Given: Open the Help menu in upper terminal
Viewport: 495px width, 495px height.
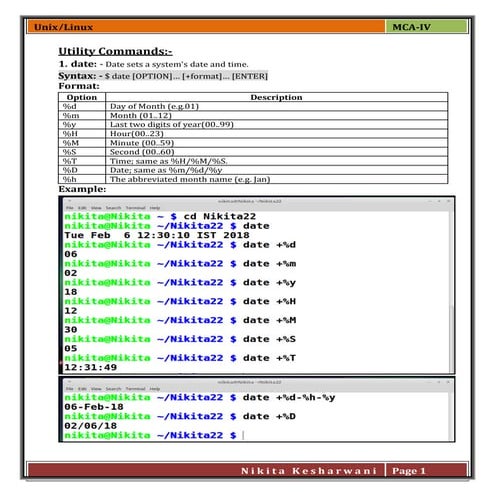Looking at the screenshot, I should [x=155, y=208].
